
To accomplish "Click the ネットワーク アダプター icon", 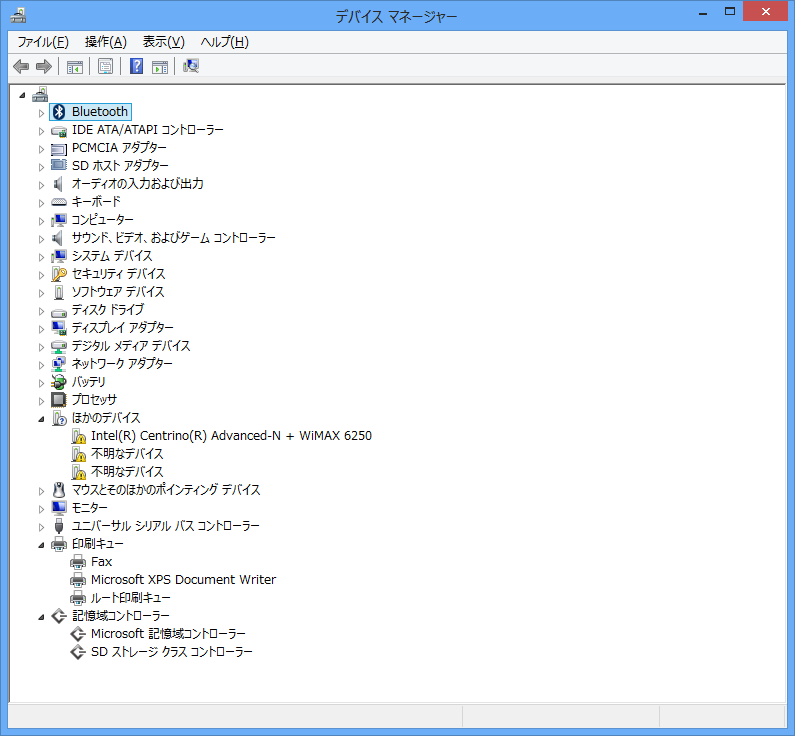I will point(59,364).
